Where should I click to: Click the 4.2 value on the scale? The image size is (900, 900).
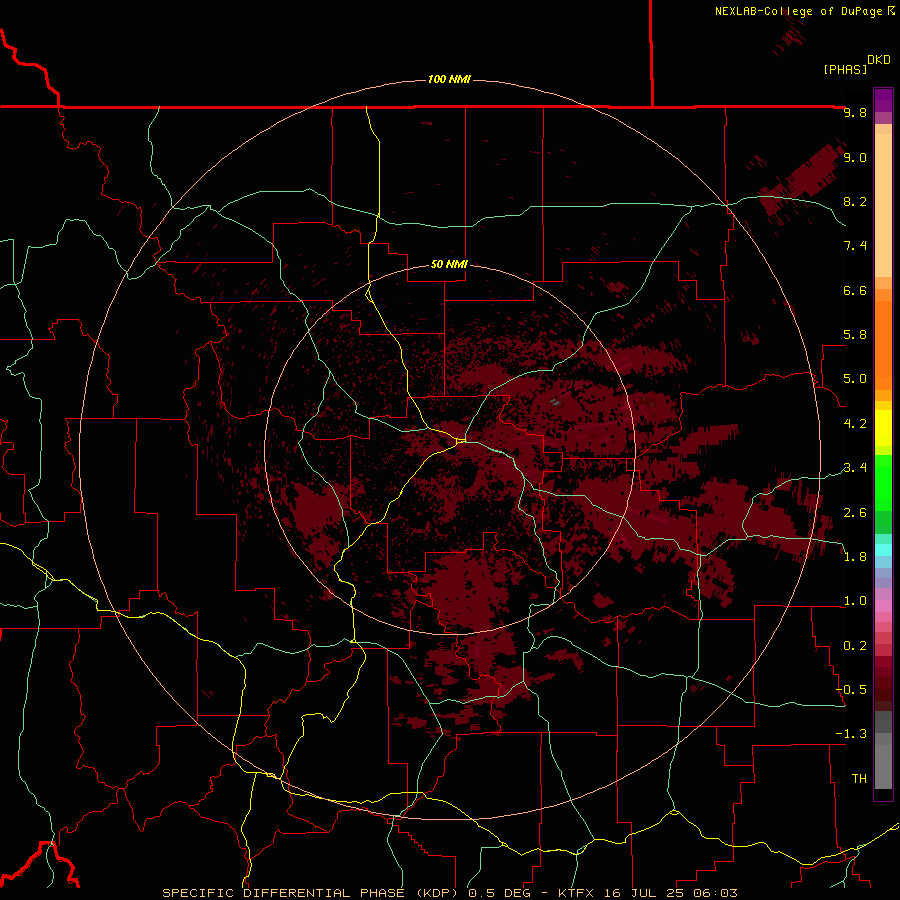(855, 424)
